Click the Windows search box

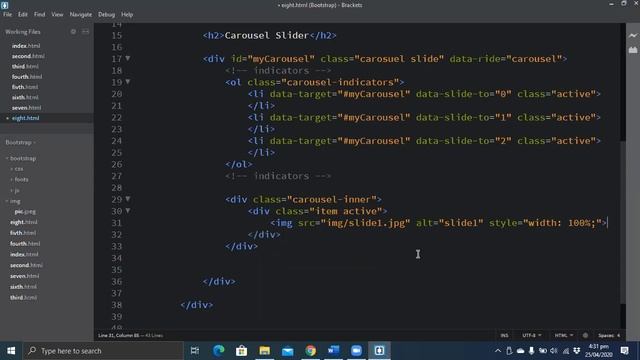[x=104, y=351]
